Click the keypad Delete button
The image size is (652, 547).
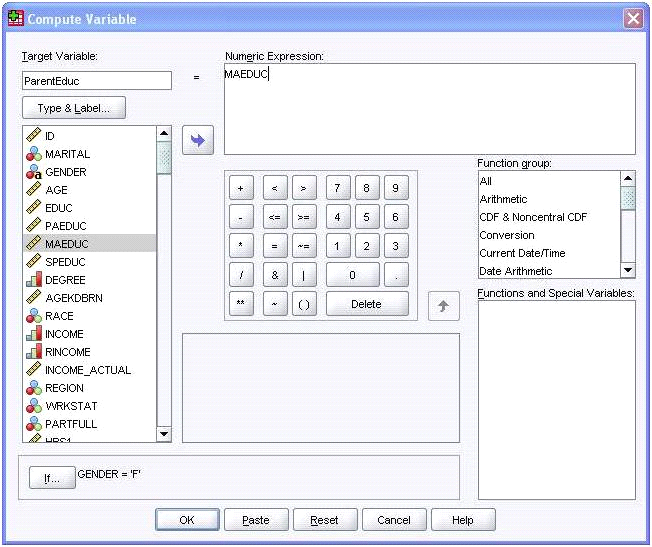point(367,304)
